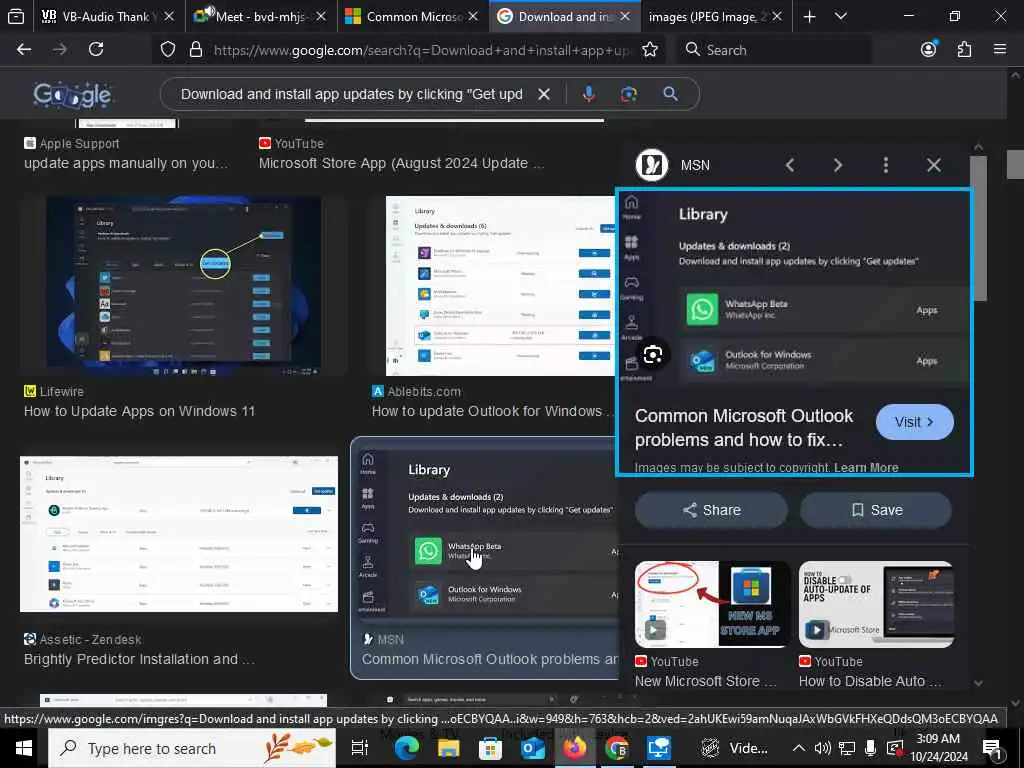Image resolution: width=1024 pixels, height=768 pixels.
Task: Open the taskbar clock and date
Action: (x=938, y=748)
